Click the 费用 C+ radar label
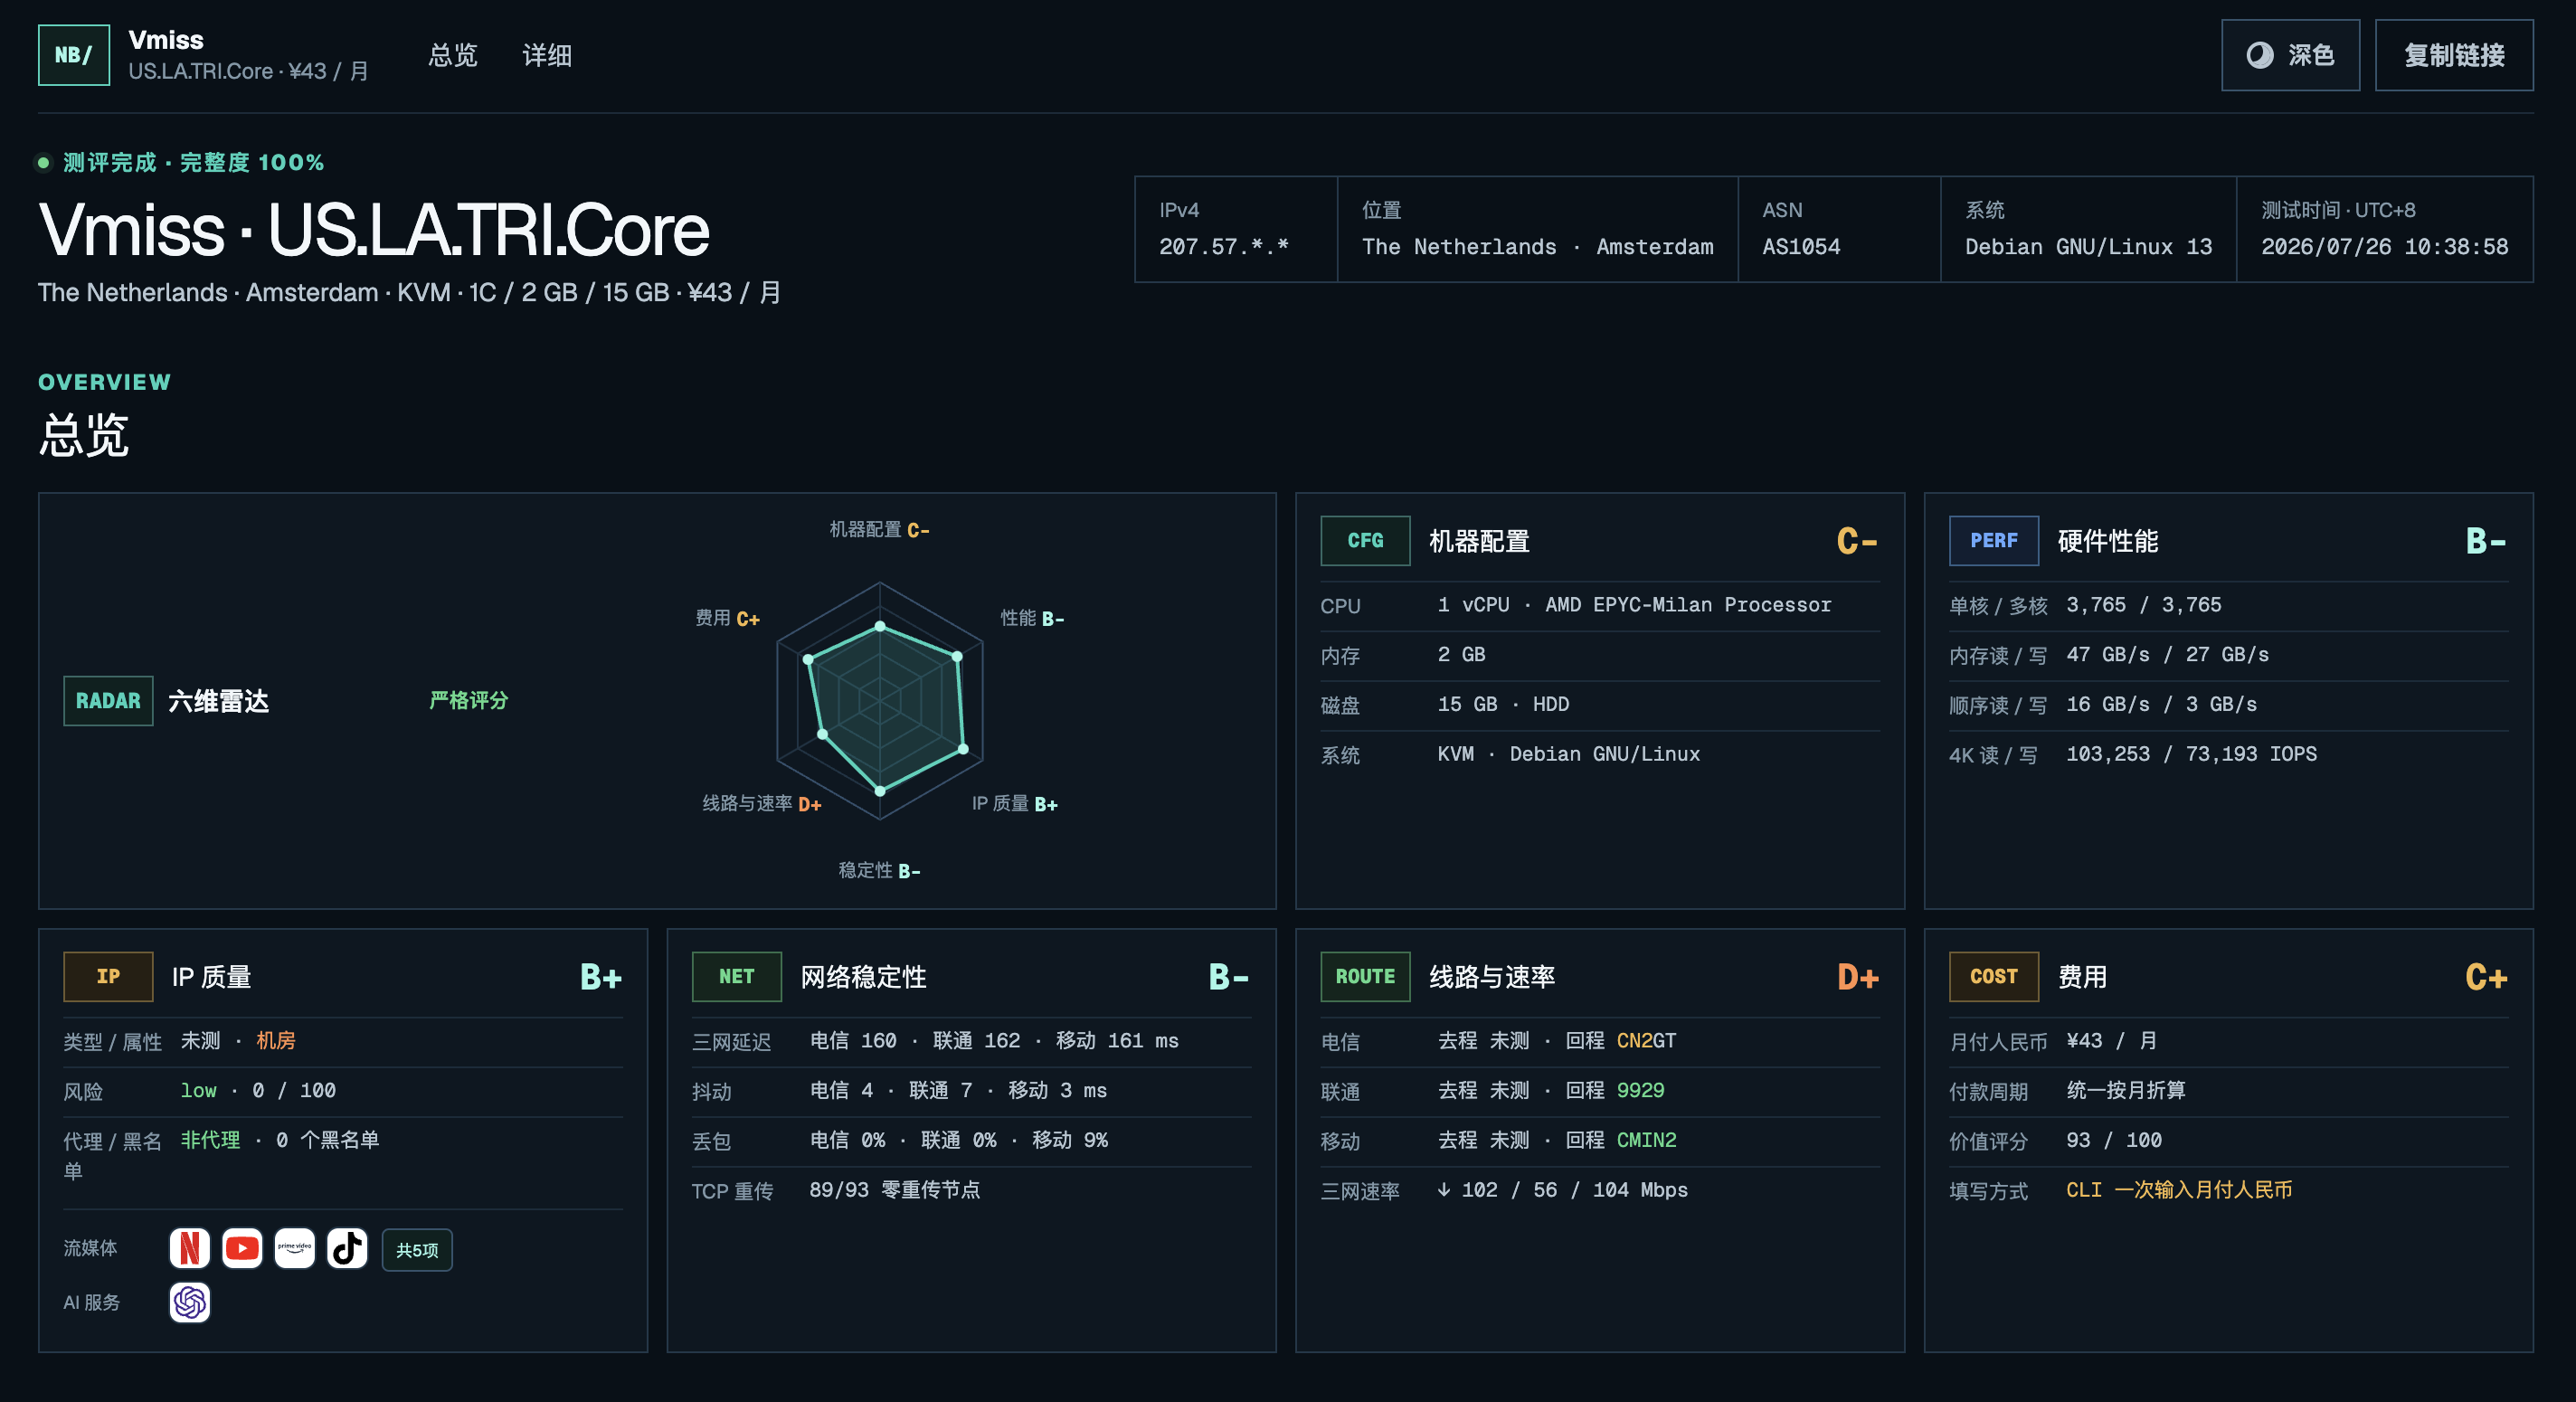Screen dimensions: 2576x1402 pos(727,618)
